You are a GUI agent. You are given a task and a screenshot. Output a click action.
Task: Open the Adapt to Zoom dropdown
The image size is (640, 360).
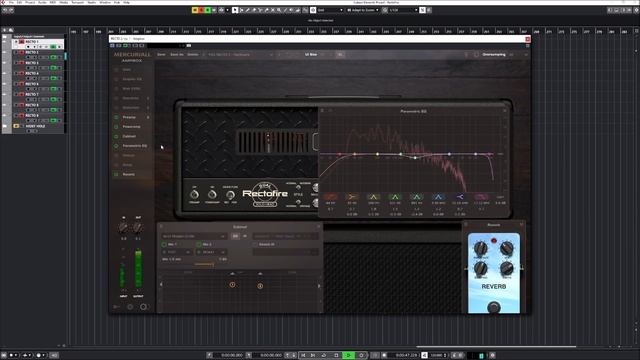click(363, 10)
